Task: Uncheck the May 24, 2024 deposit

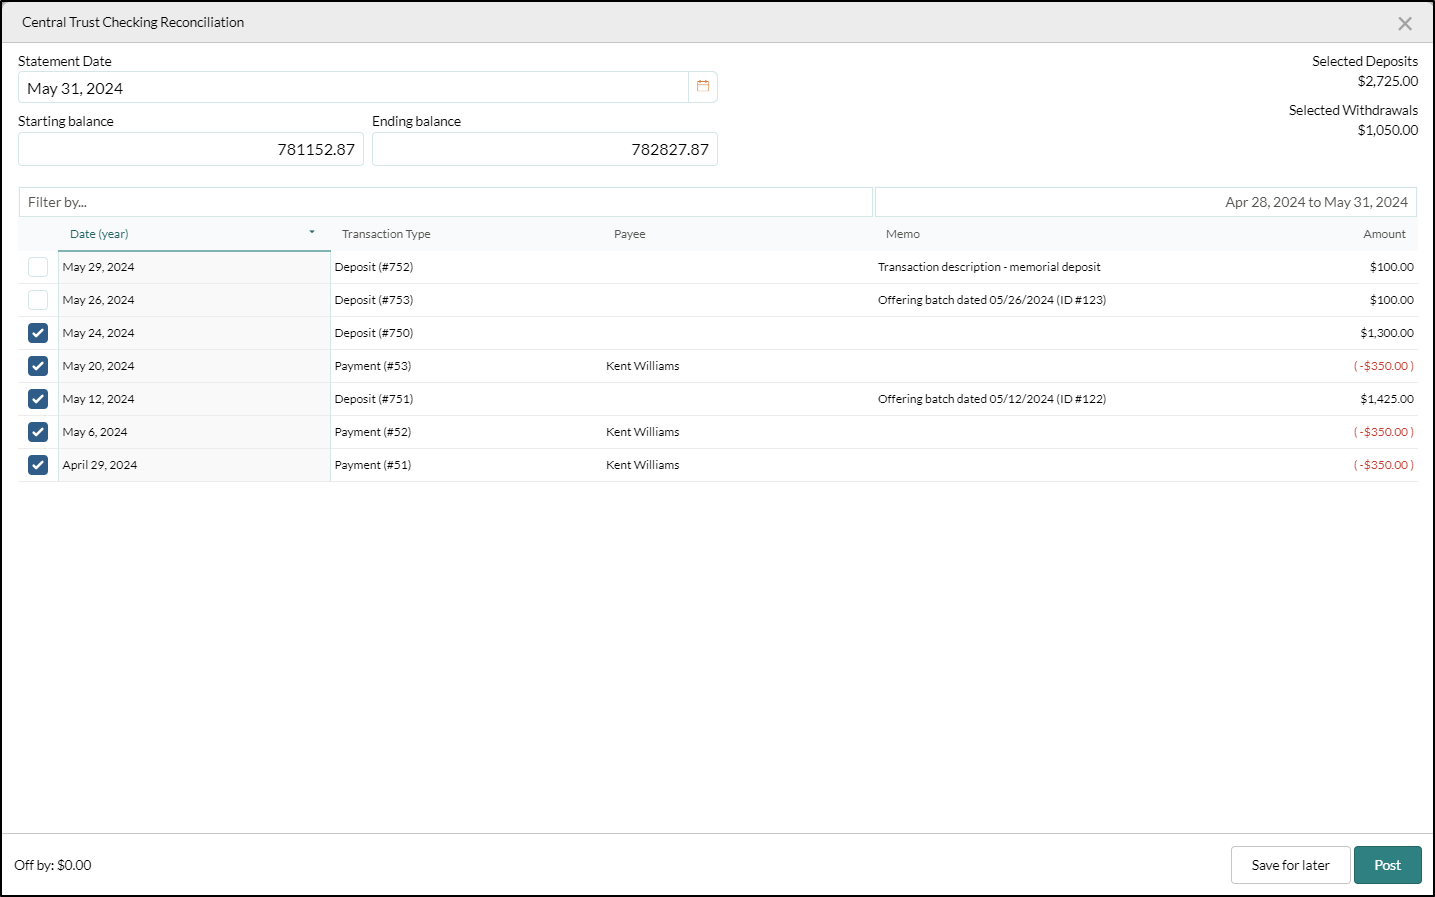Action: [38, 333]
